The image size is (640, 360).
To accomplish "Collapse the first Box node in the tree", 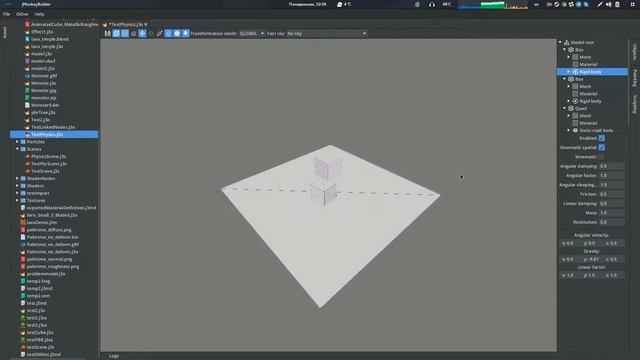I will pos(565,49).
